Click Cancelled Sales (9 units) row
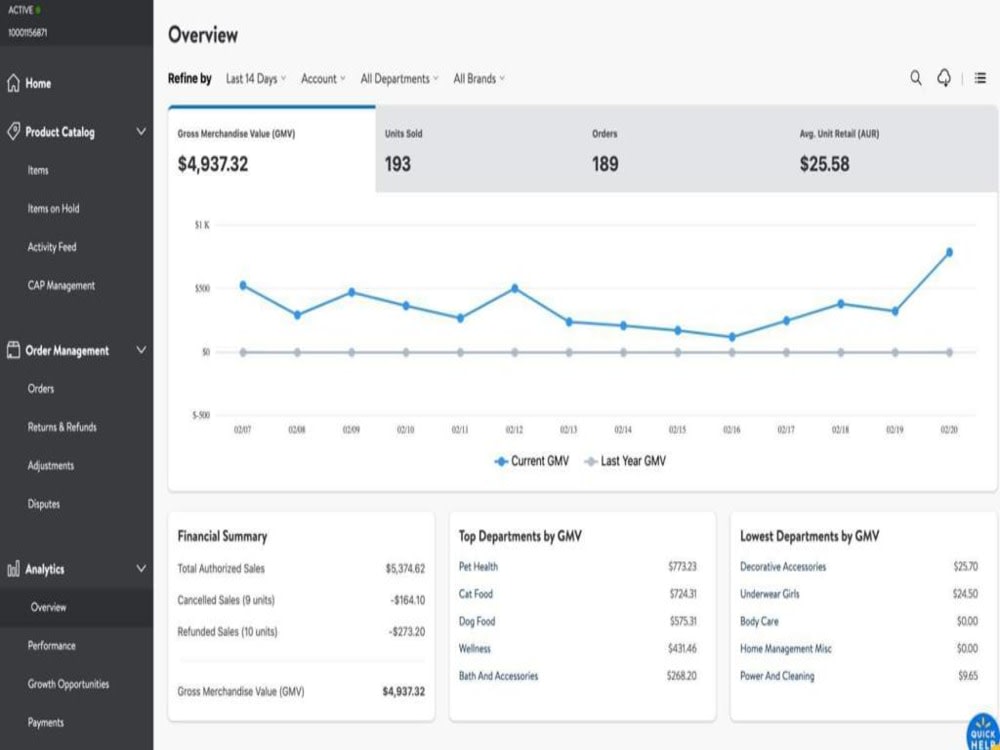The width and height of the screenshot is (1000, 750). point(301,600)
